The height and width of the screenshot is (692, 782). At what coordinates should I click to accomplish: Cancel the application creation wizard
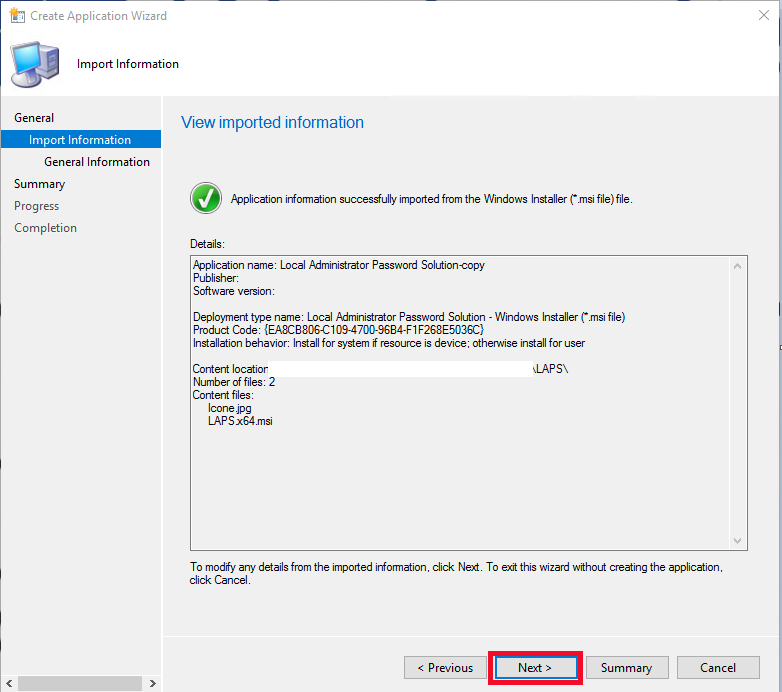click(x=717, y=668)
